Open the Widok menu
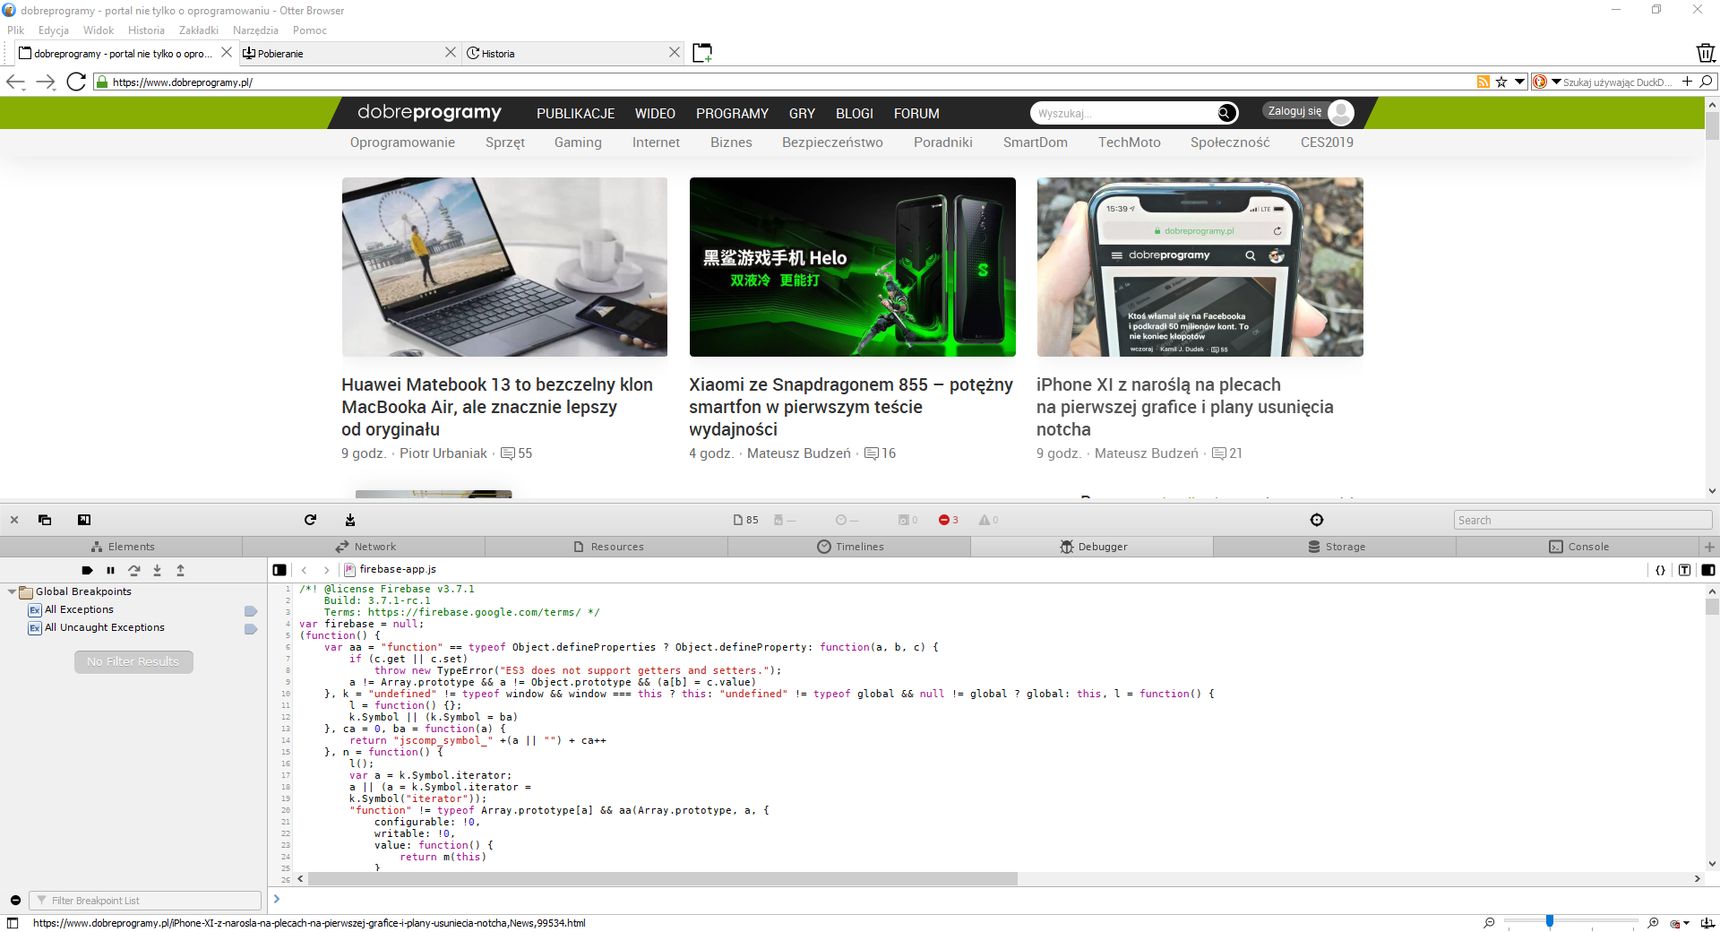 point(98,30)
